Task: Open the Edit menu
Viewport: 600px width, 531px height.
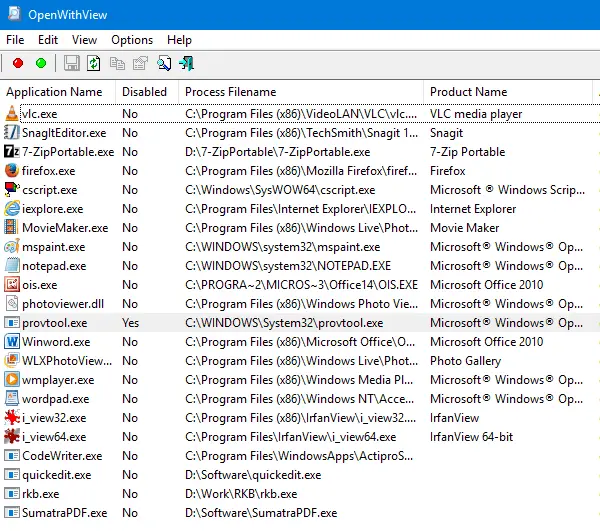Action: click(x=48, y=40)
